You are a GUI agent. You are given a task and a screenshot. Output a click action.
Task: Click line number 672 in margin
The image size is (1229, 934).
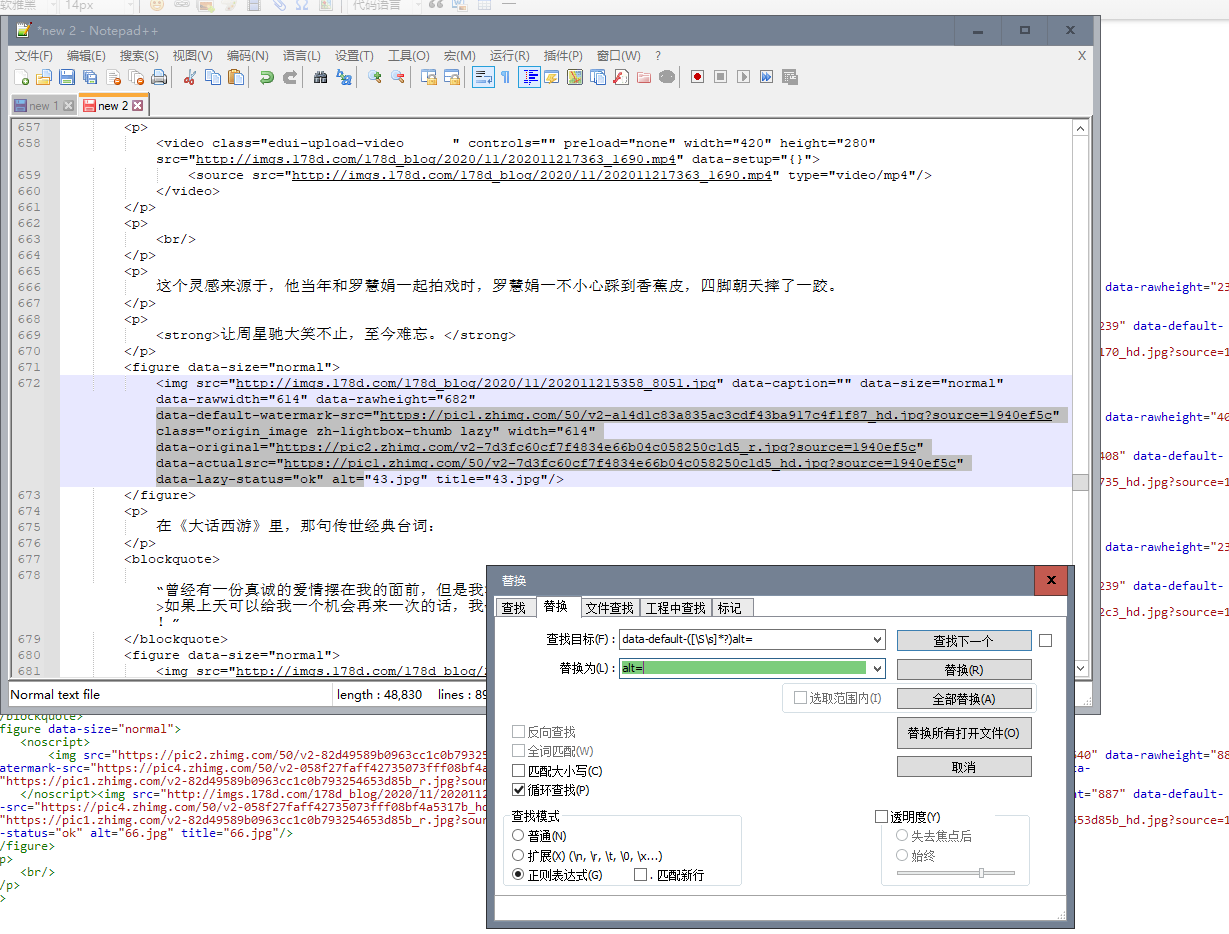[29, 383]
